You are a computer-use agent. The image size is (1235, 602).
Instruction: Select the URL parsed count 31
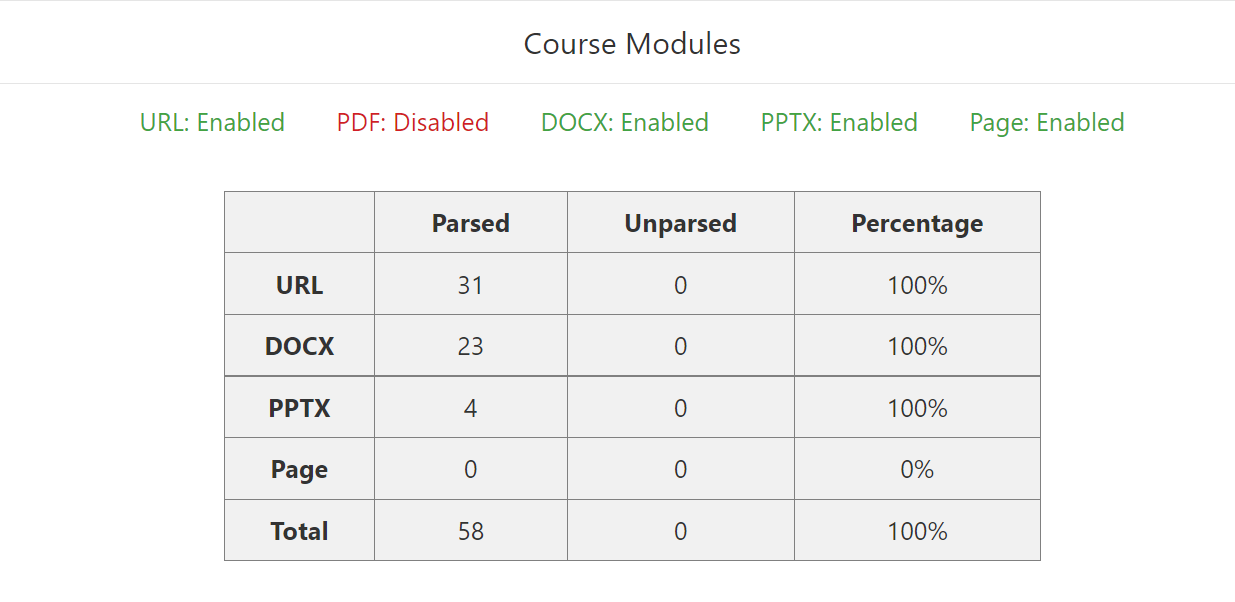[x=471, y=285]
